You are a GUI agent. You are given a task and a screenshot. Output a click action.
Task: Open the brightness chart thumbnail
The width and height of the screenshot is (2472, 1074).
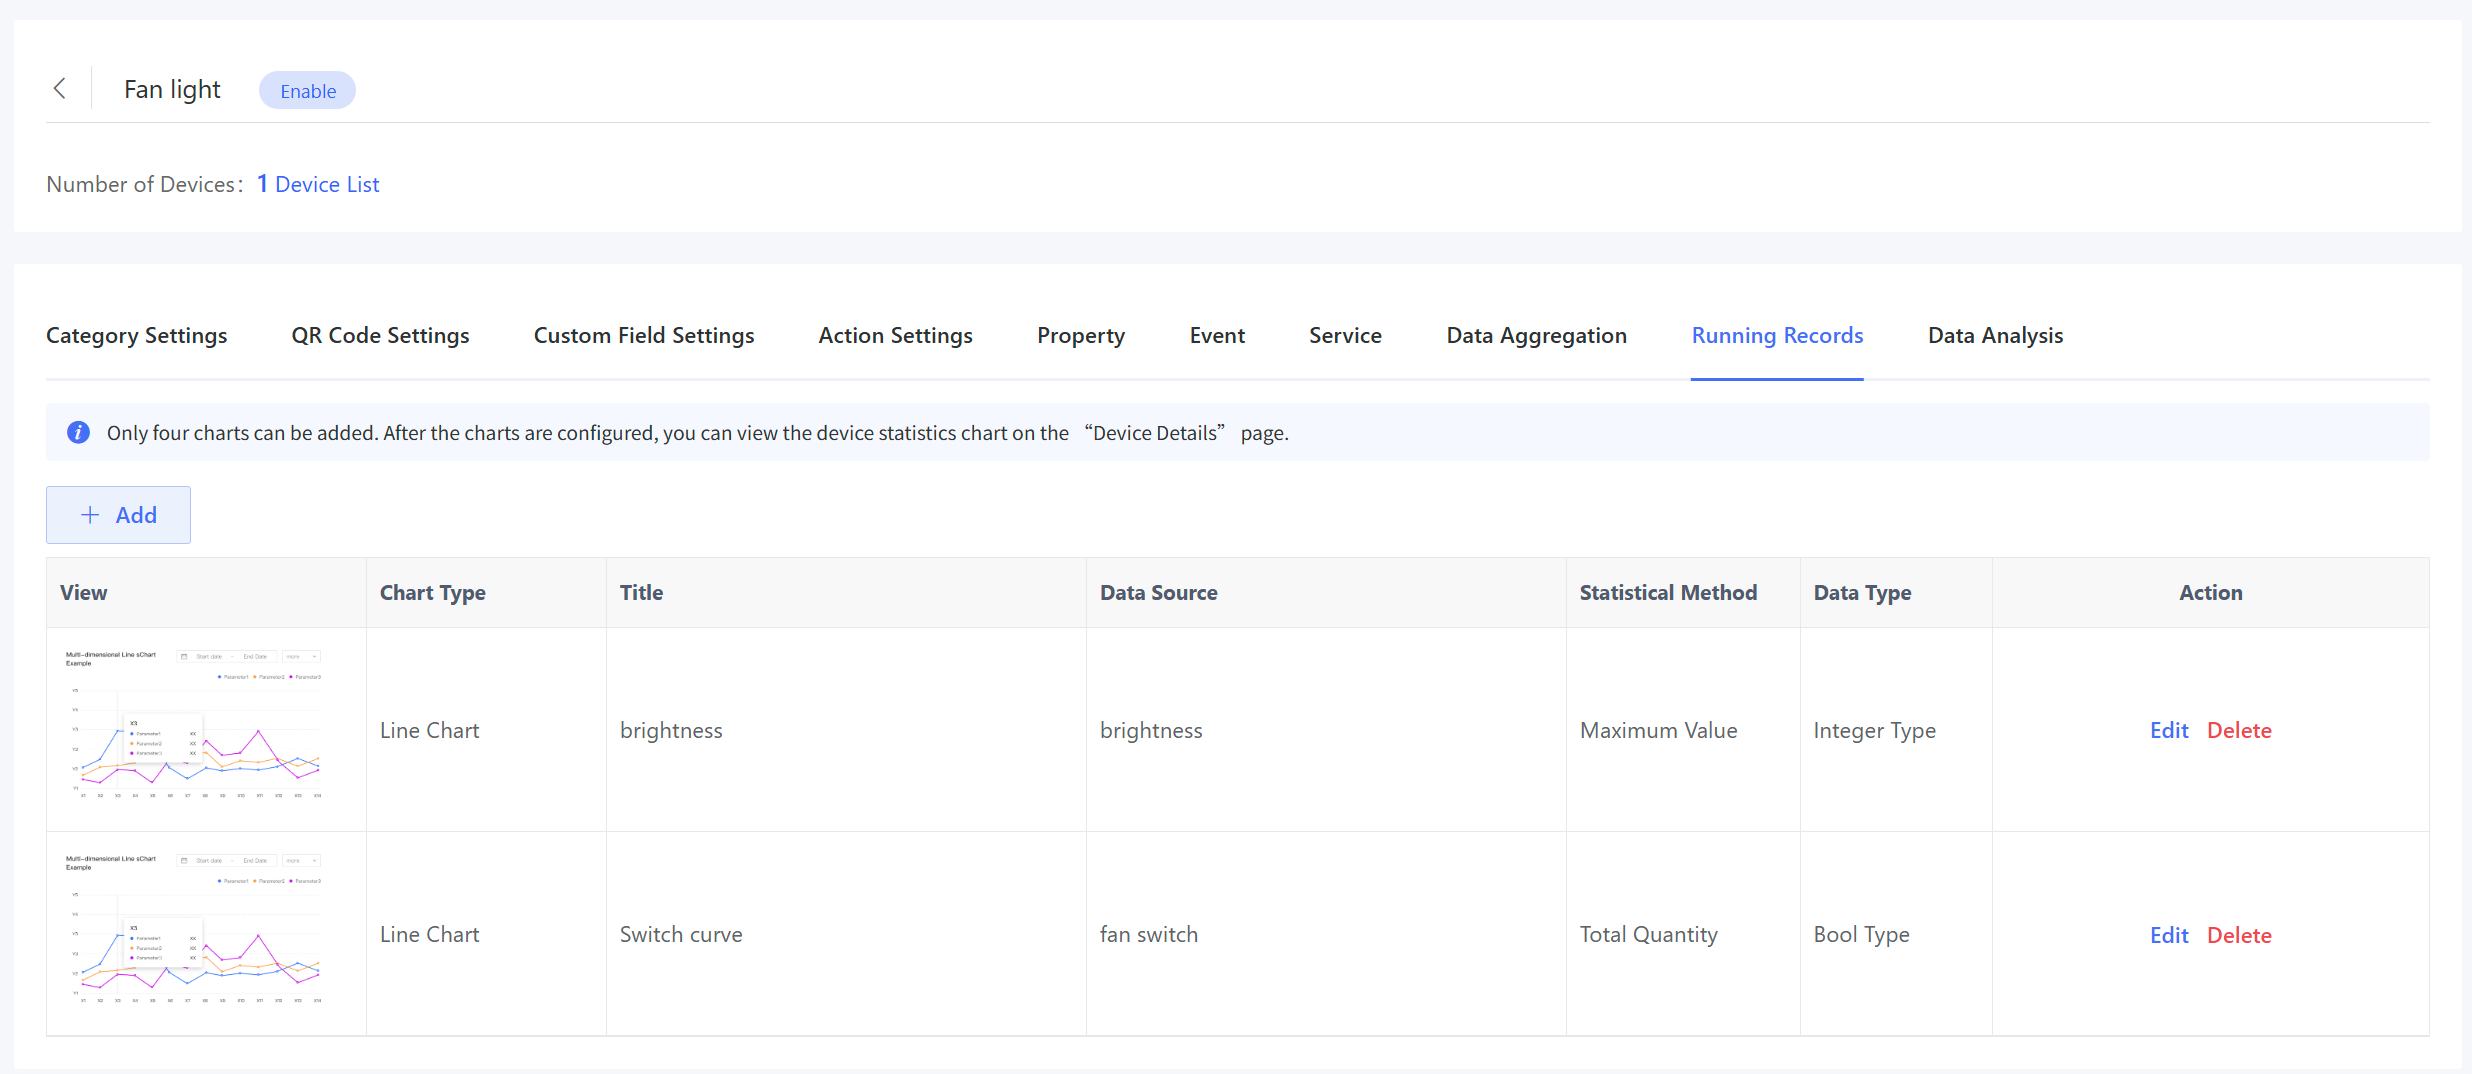194,725
